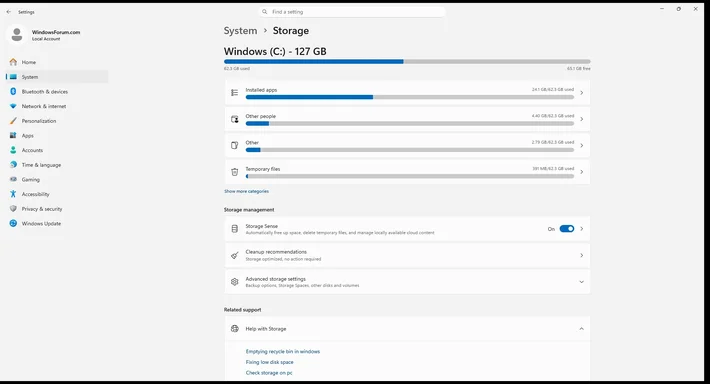Go back using the arrow icon
The height and width of the screenshot is (384, 710).
(9, 12)
